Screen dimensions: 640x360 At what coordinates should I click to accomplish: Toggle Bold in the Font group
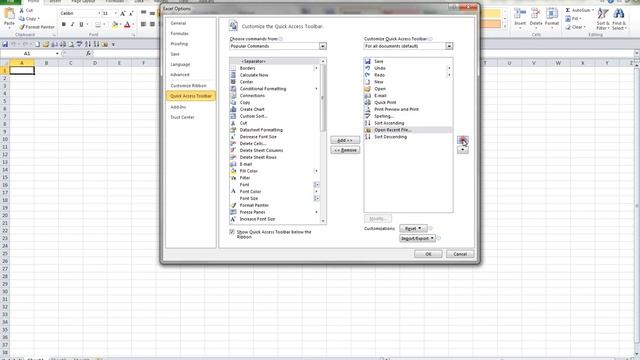(x=64, y=24)
